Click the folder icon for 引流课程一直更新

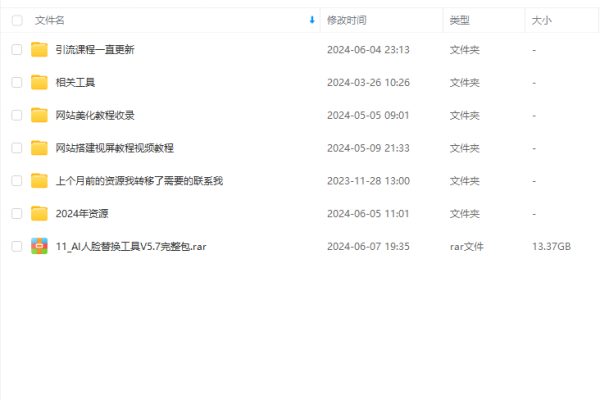[x=39, y=49]
